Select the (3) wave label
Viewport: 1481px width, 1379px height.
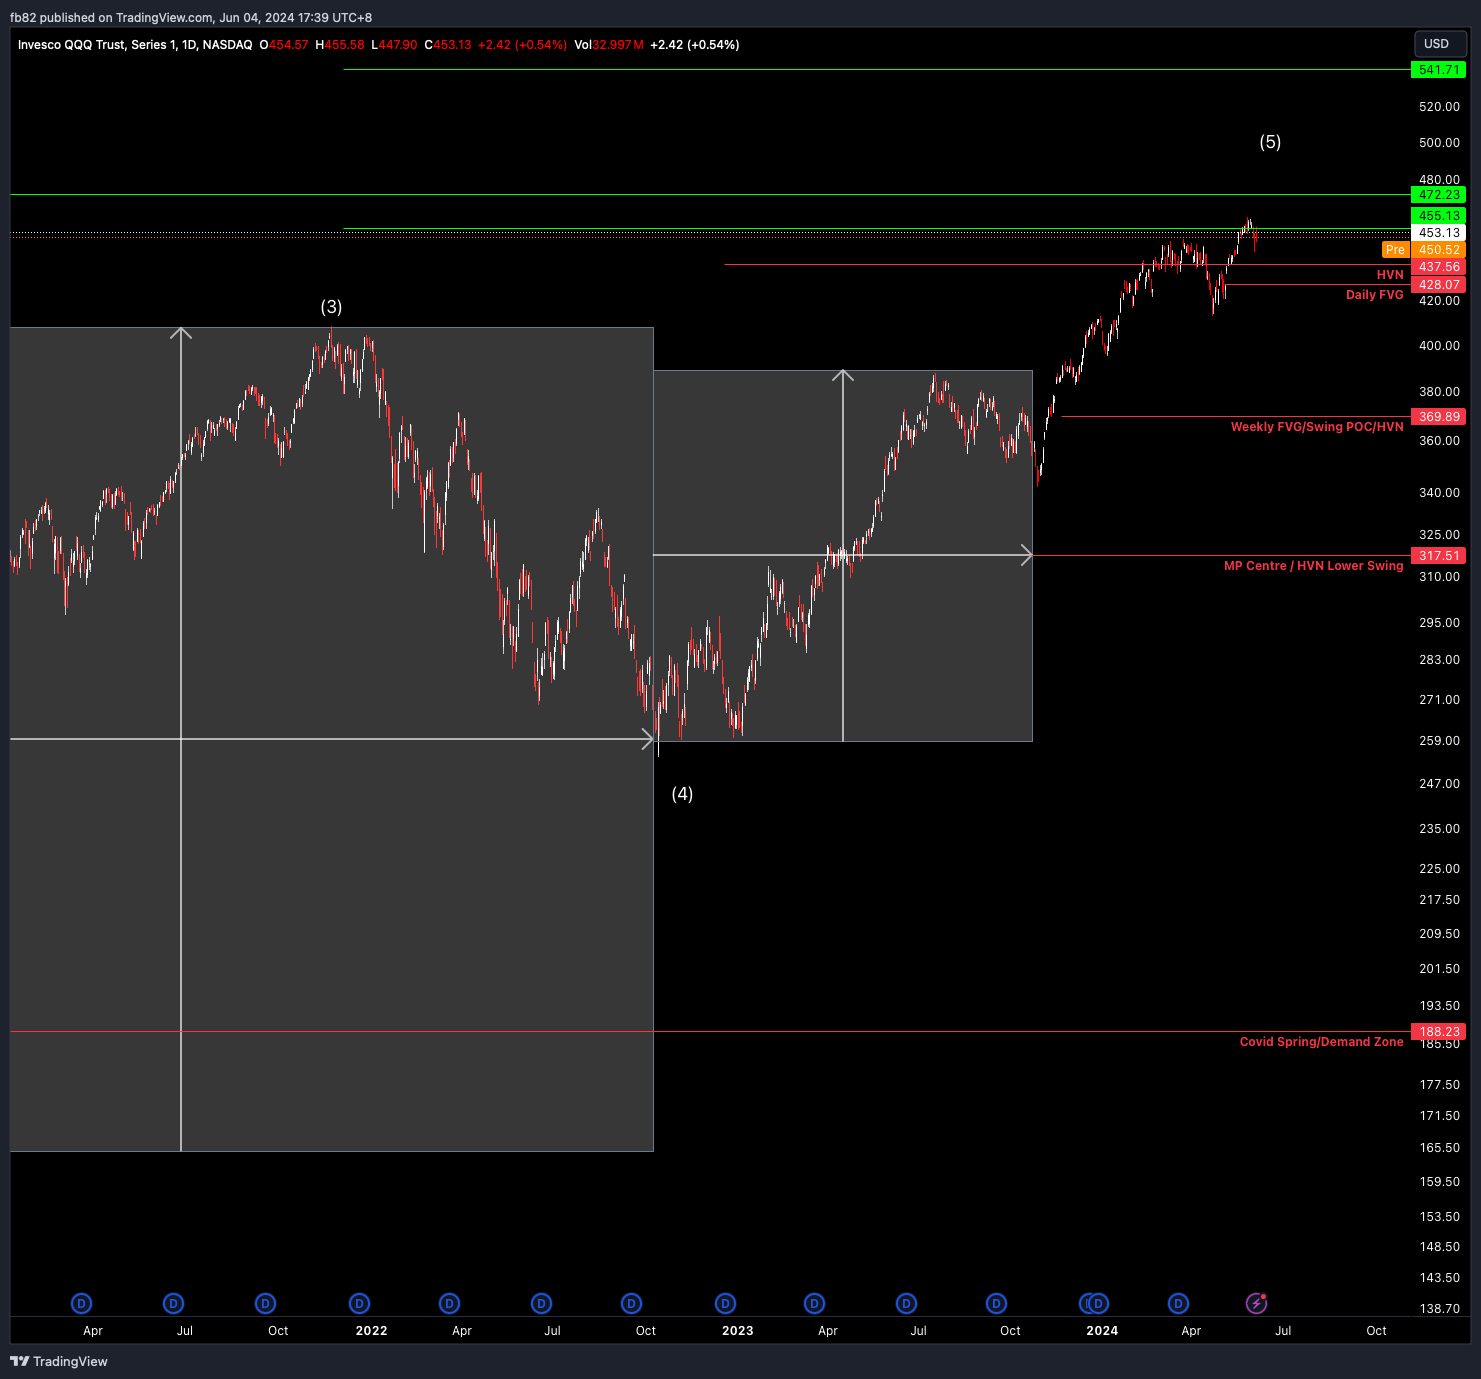pos(331,307)
